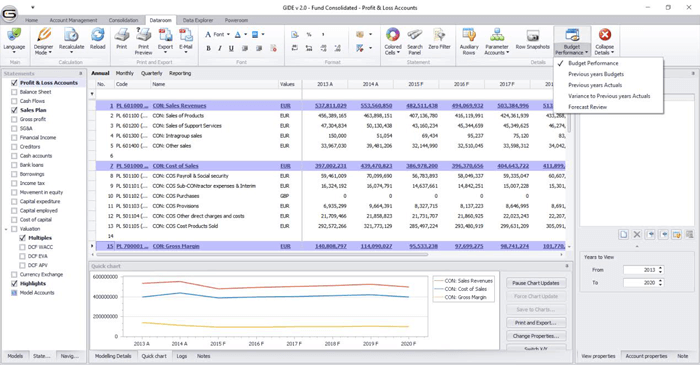This screenshot has height=365, width=700.
Task: Apply the Zero Filter
Action: tap(439, 35)
